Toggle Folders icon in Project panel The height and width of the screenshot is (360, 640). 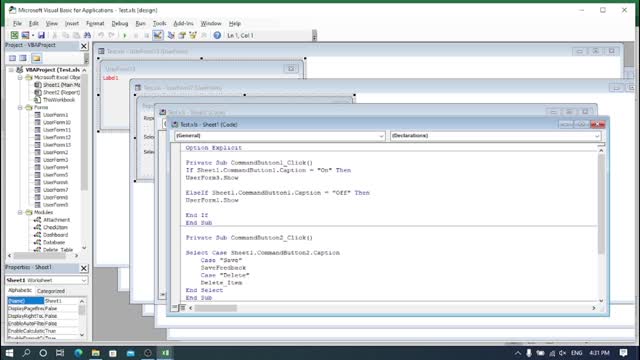pyautogui.click(x=36, y=58)
